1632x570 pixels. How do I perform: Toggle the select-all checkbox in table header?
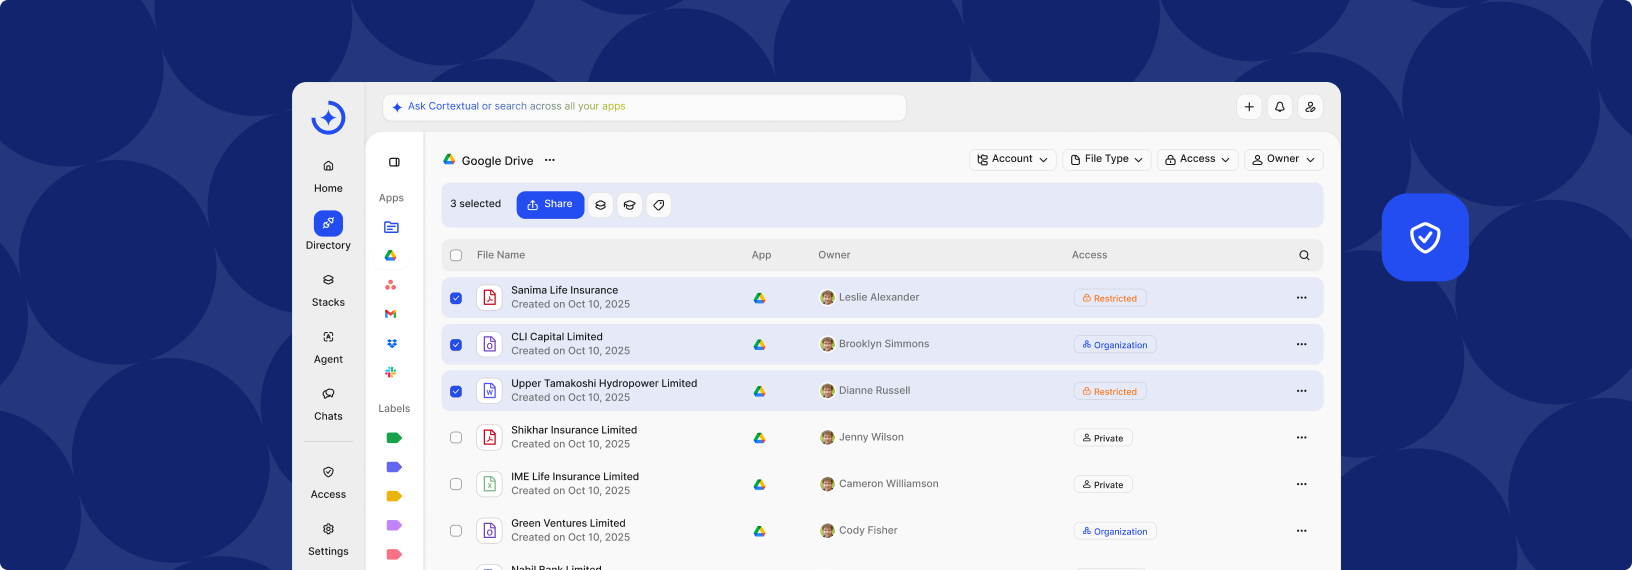(x=456, y=255)
